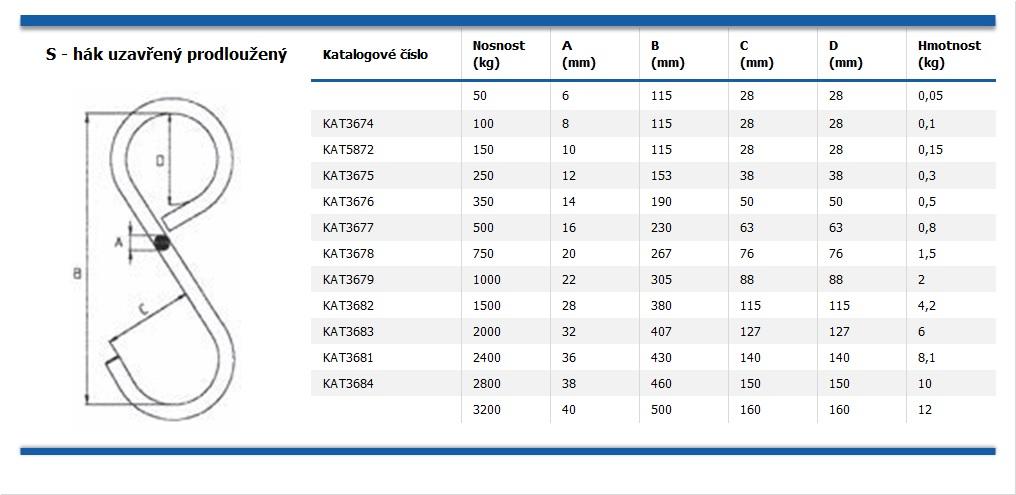The image size is (1016, 495).
Task: Click the 'Hmotnost (kg)' column header
Action: pos(949,54)
